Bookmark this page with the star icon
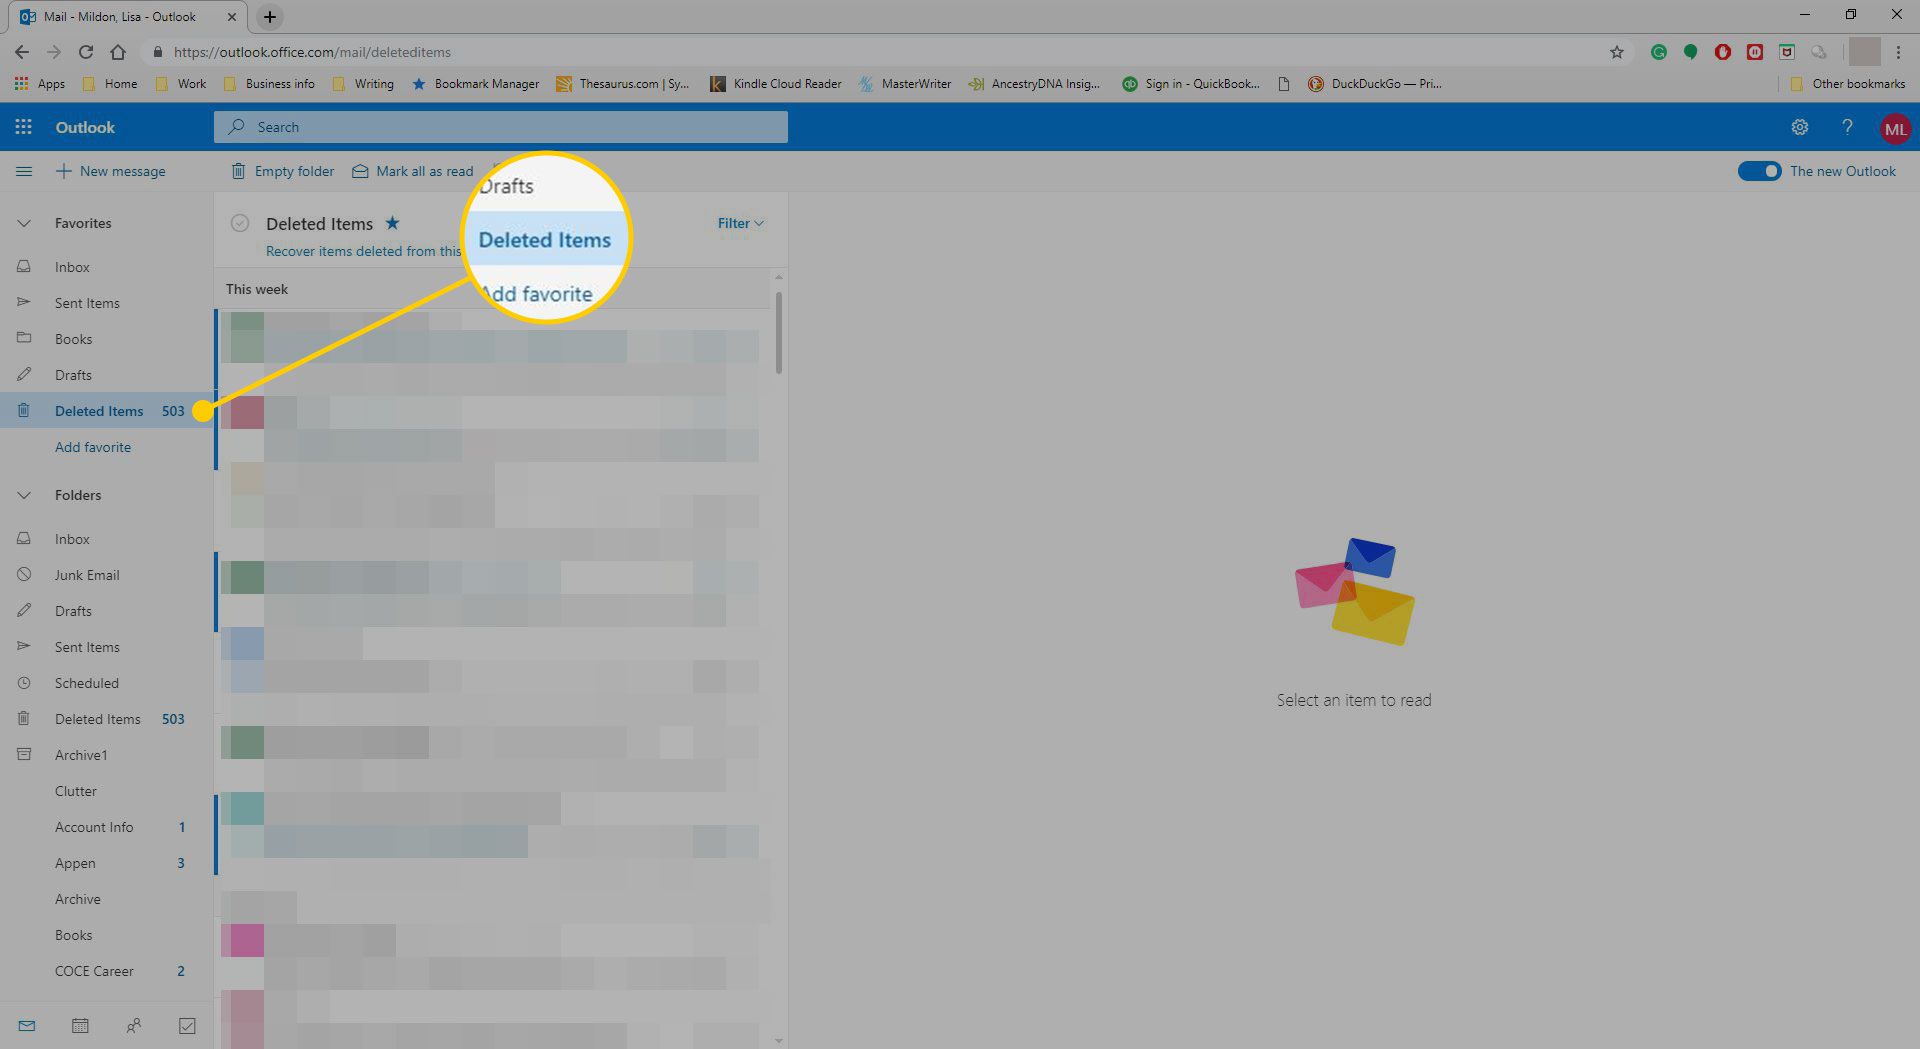Screen dimensions: 1920x1049 click(1617, 52)
